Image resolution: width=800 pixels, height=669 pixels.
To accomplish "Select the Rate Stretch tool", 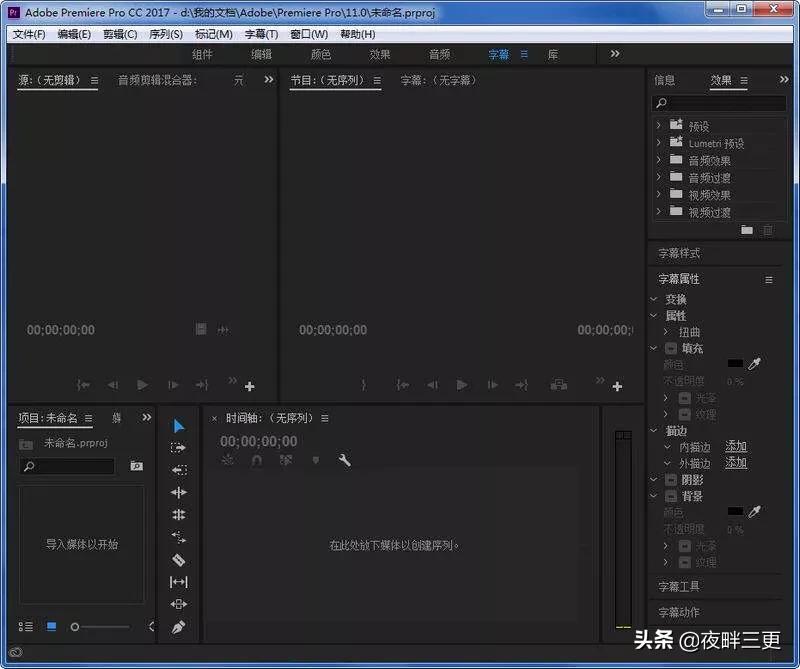I will tap(179, 537).
